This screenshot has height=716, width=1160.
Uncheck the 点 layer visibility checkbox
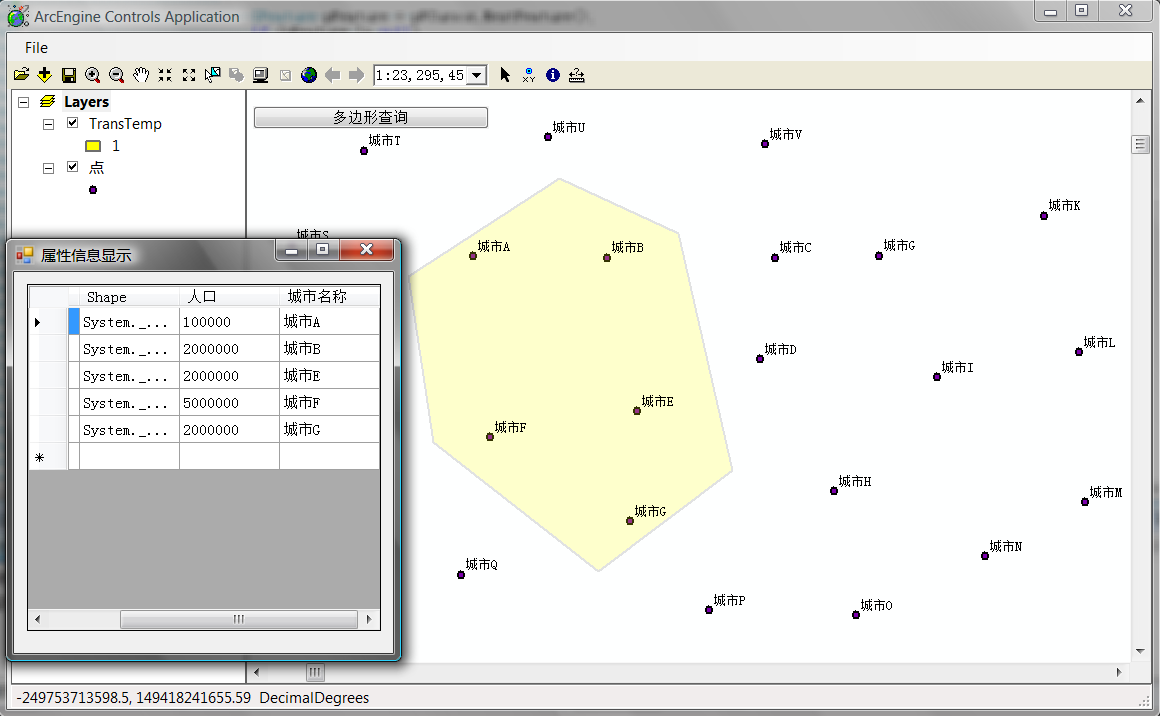click(x=72, y=167)
